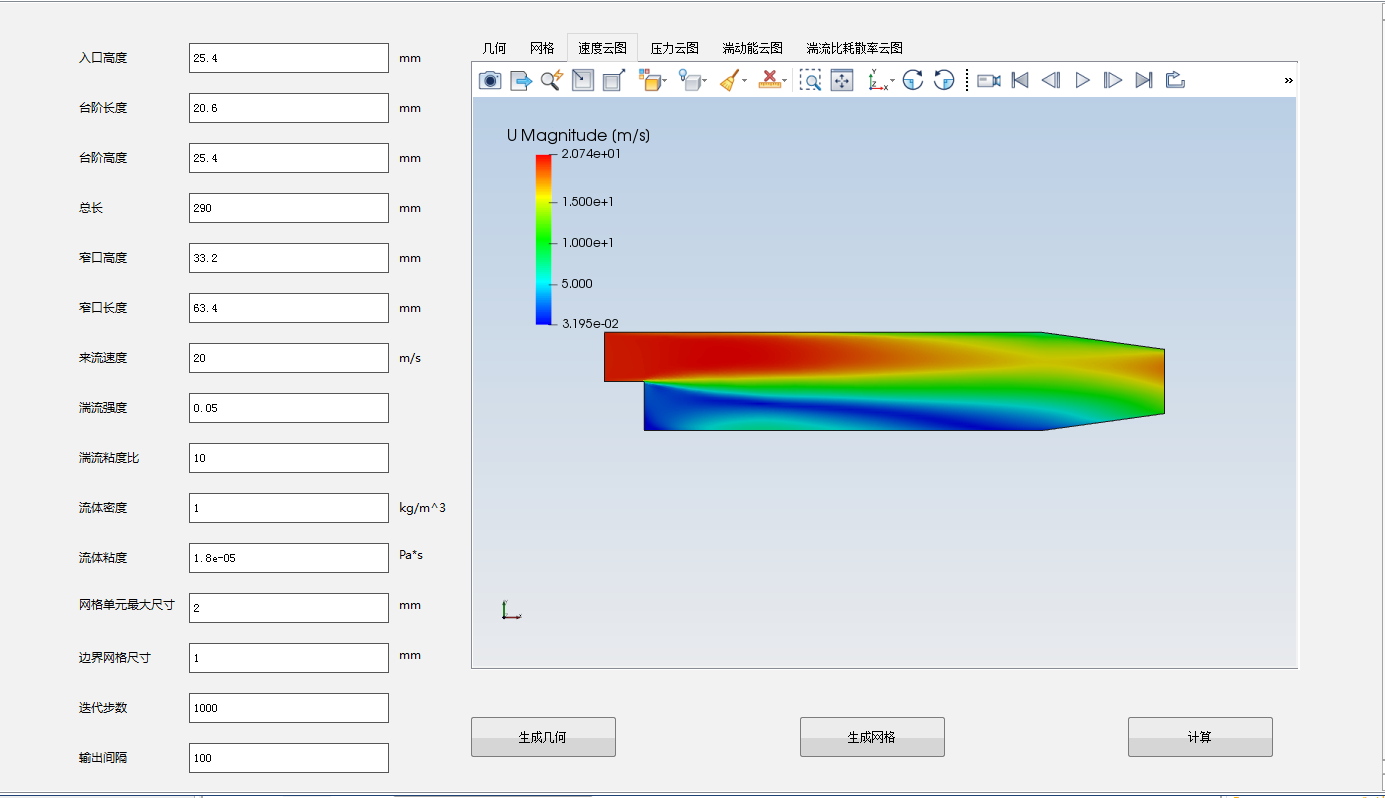Click the 湍流粘度比 input field
Image resolution: width=1385 pixels, height=798 pixels.
(x=289, y=458)
